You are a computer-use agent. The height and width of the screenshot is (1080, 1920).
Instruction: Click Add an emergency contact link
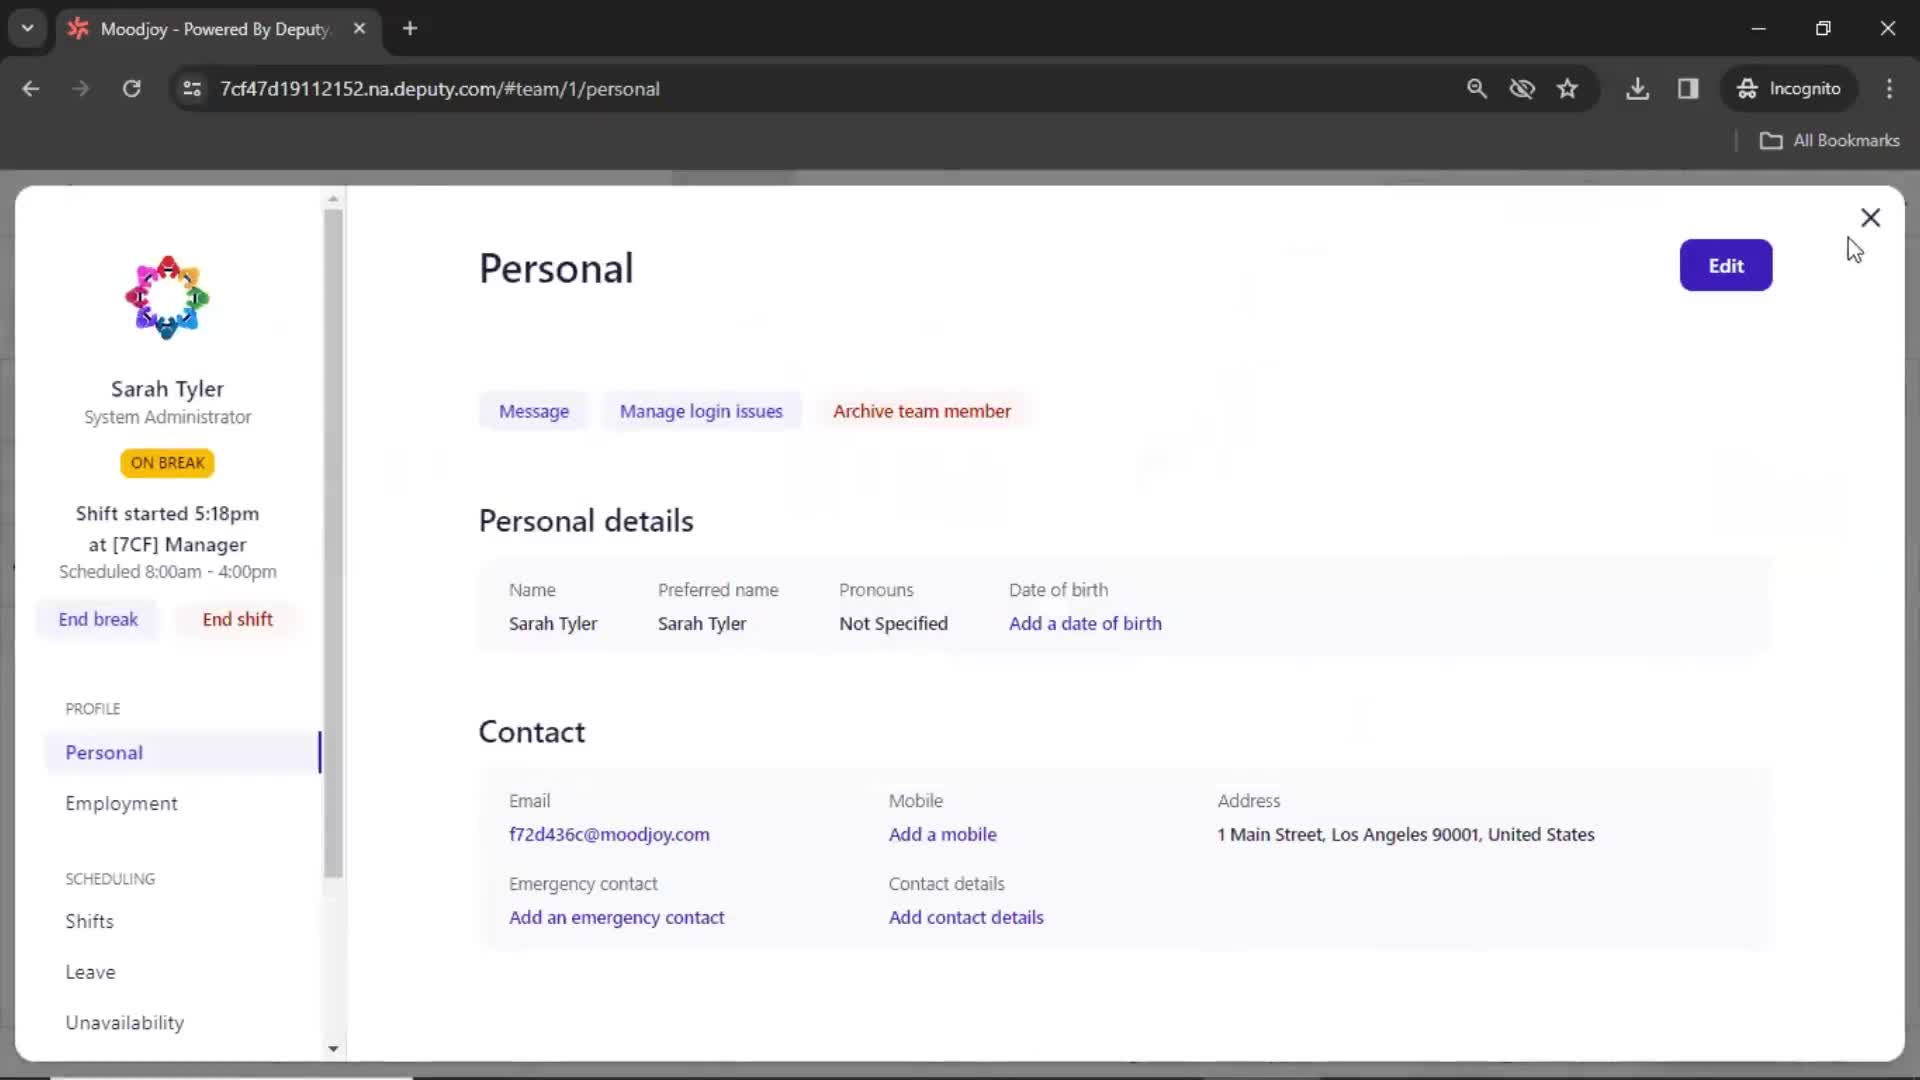pyautogui.click(x=616, y=917)
